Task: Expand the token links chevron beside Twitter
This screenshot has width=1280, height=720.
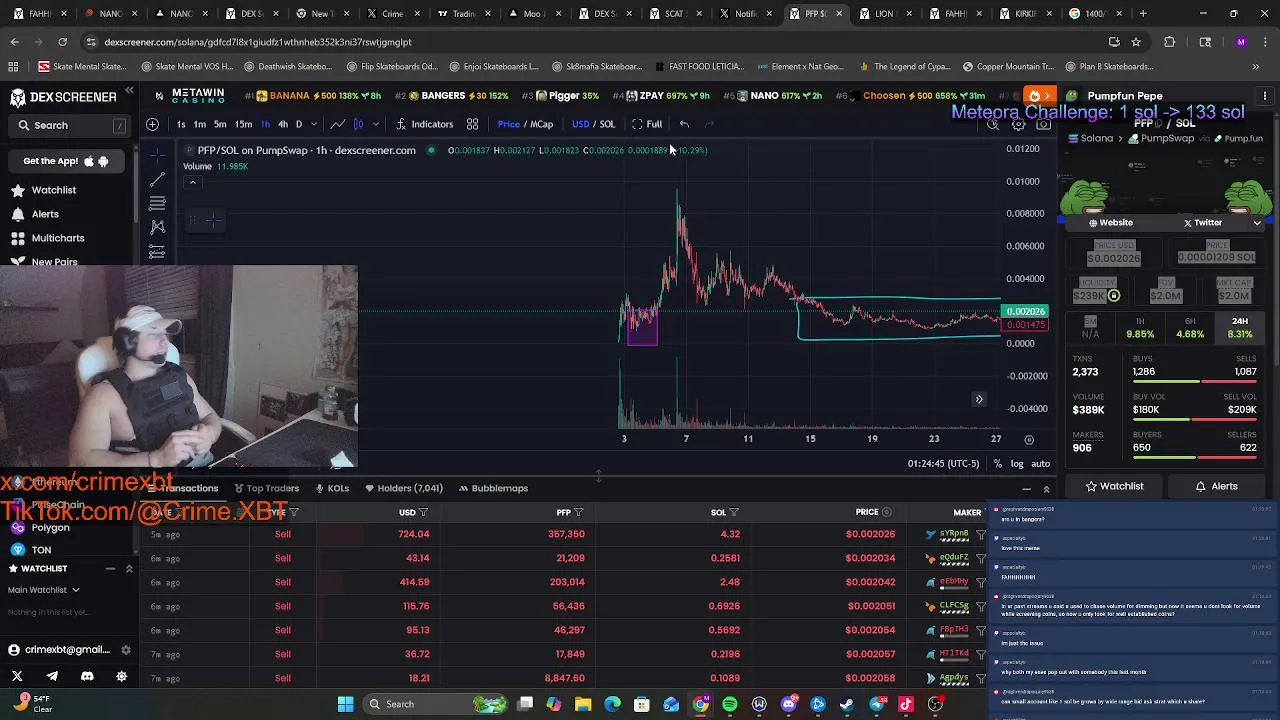Action: click(x=1257, y=223)
